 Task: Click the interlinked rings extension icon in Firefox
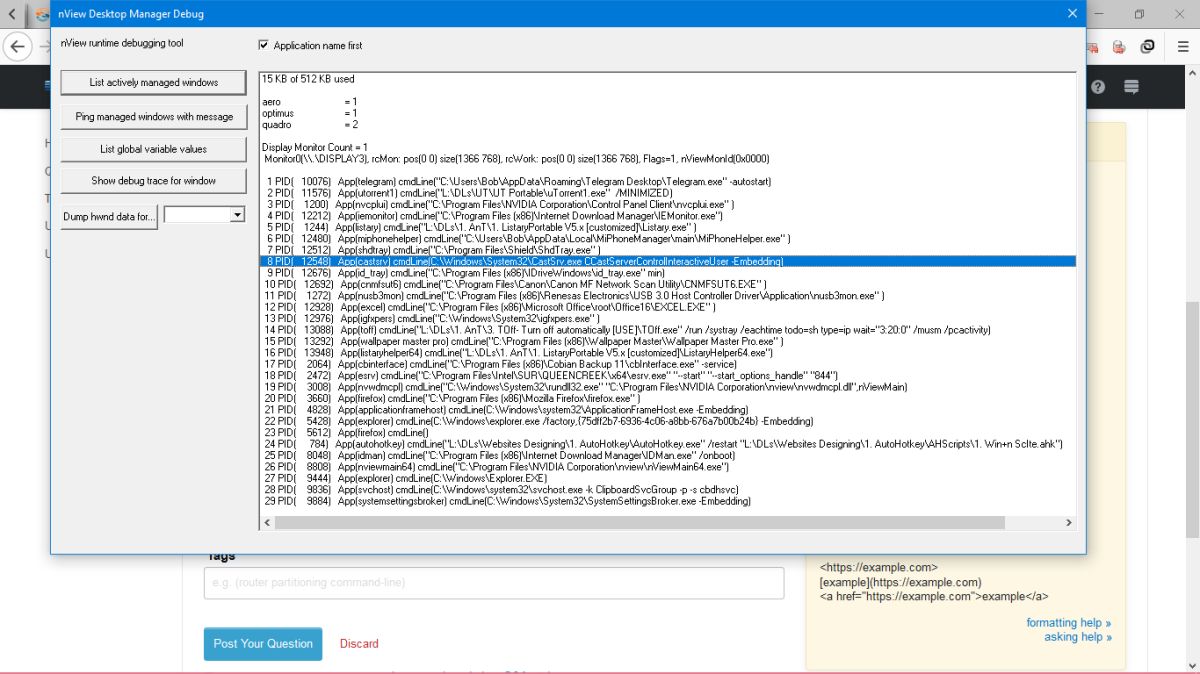1148,46
